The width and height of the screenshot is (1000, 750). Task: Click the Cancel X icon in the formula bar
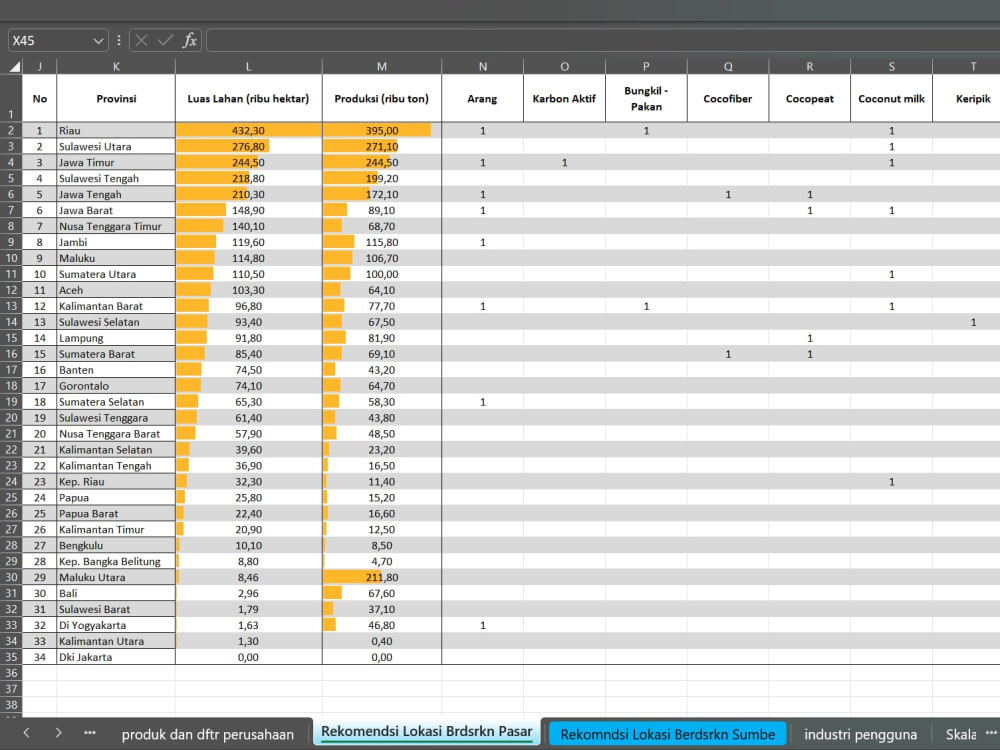point(142,41)
